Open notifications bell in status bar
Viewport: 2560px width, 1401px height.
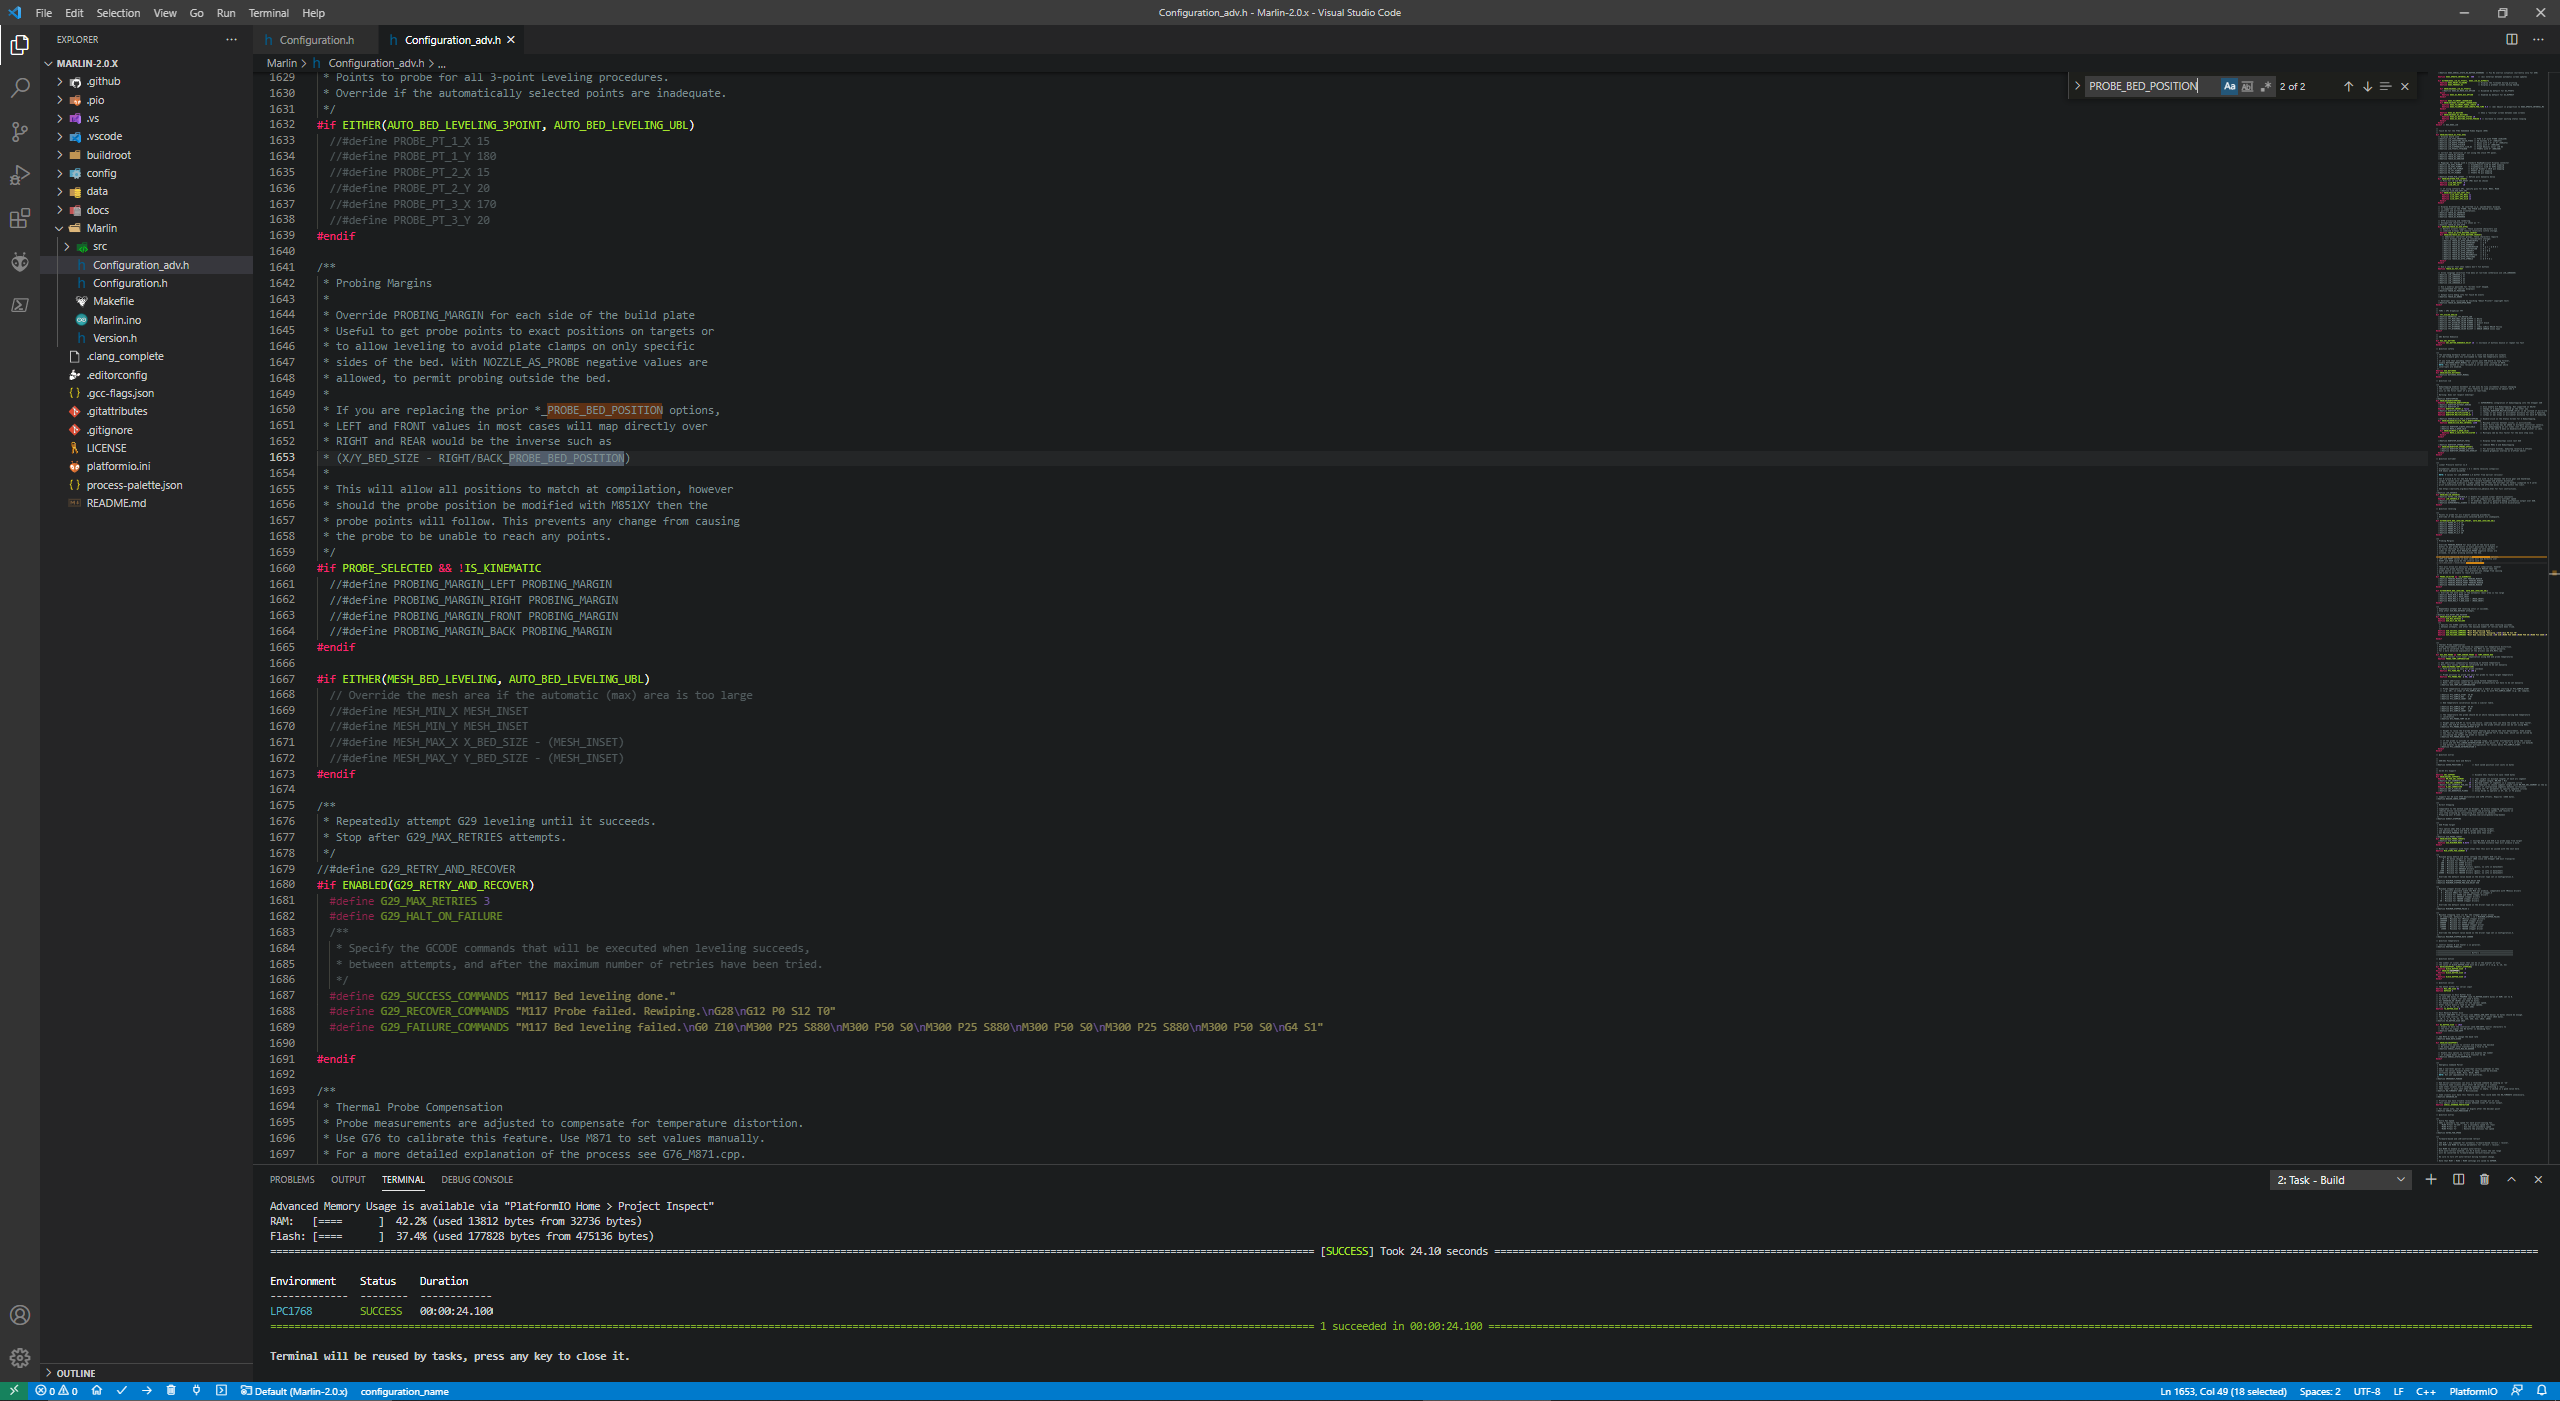[2541, 1390]
